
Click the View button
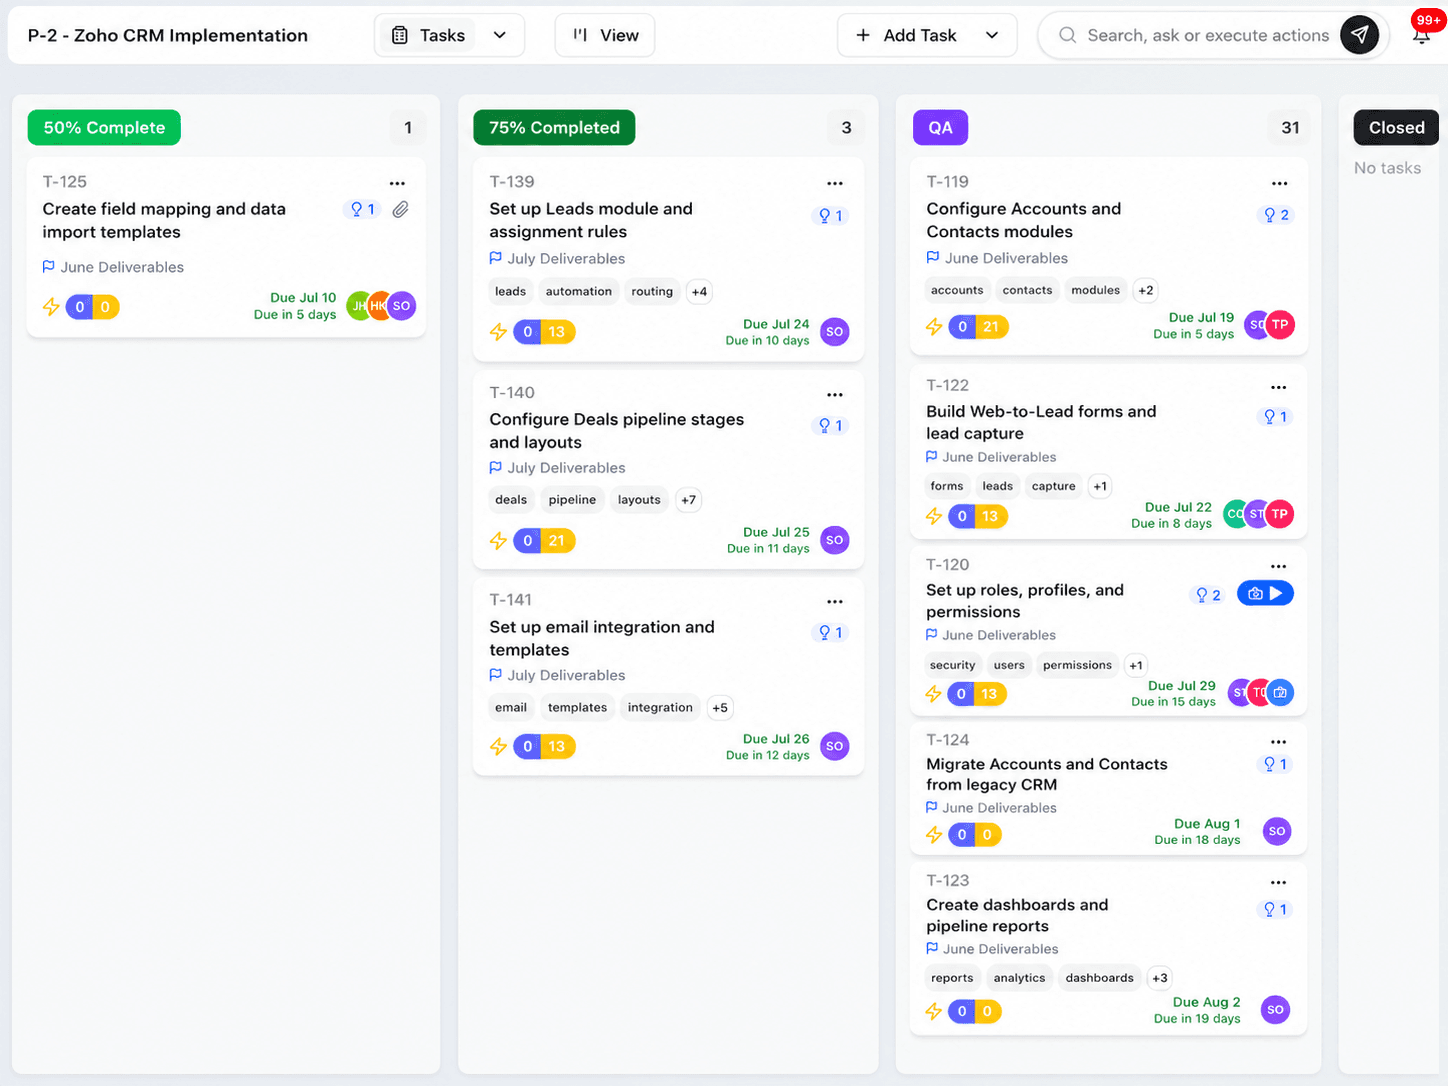tap(605, 35)
